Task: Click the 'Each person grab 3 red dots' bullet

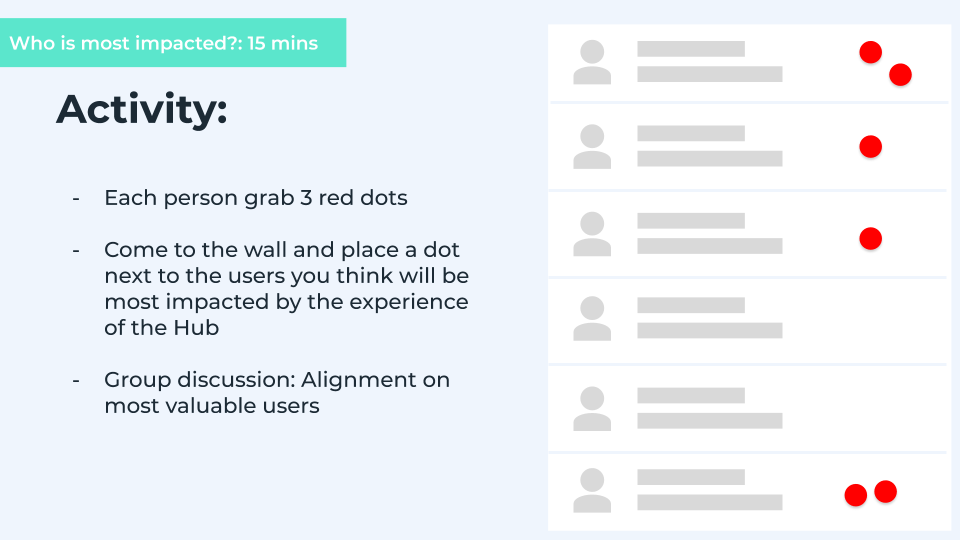Action: (x=255, y=198)
